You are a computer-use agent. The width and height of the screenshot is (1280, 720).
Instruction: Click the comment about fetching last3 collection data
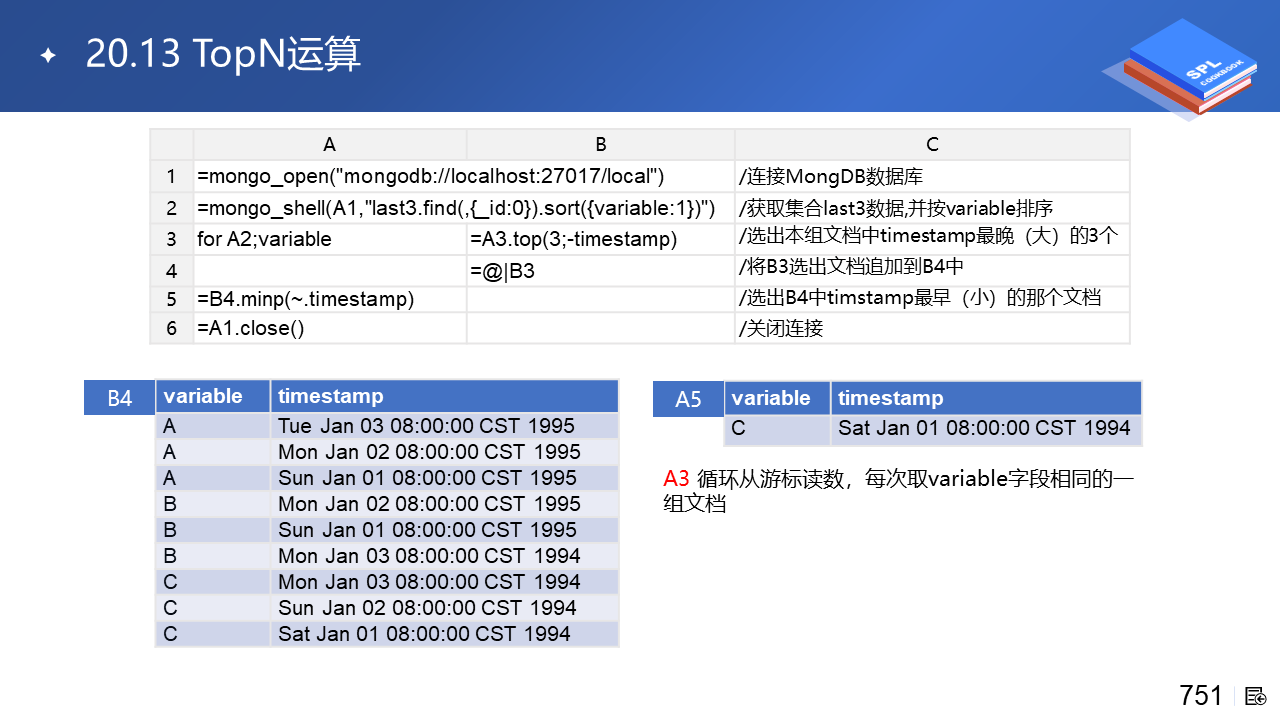[x=932, y=208]
